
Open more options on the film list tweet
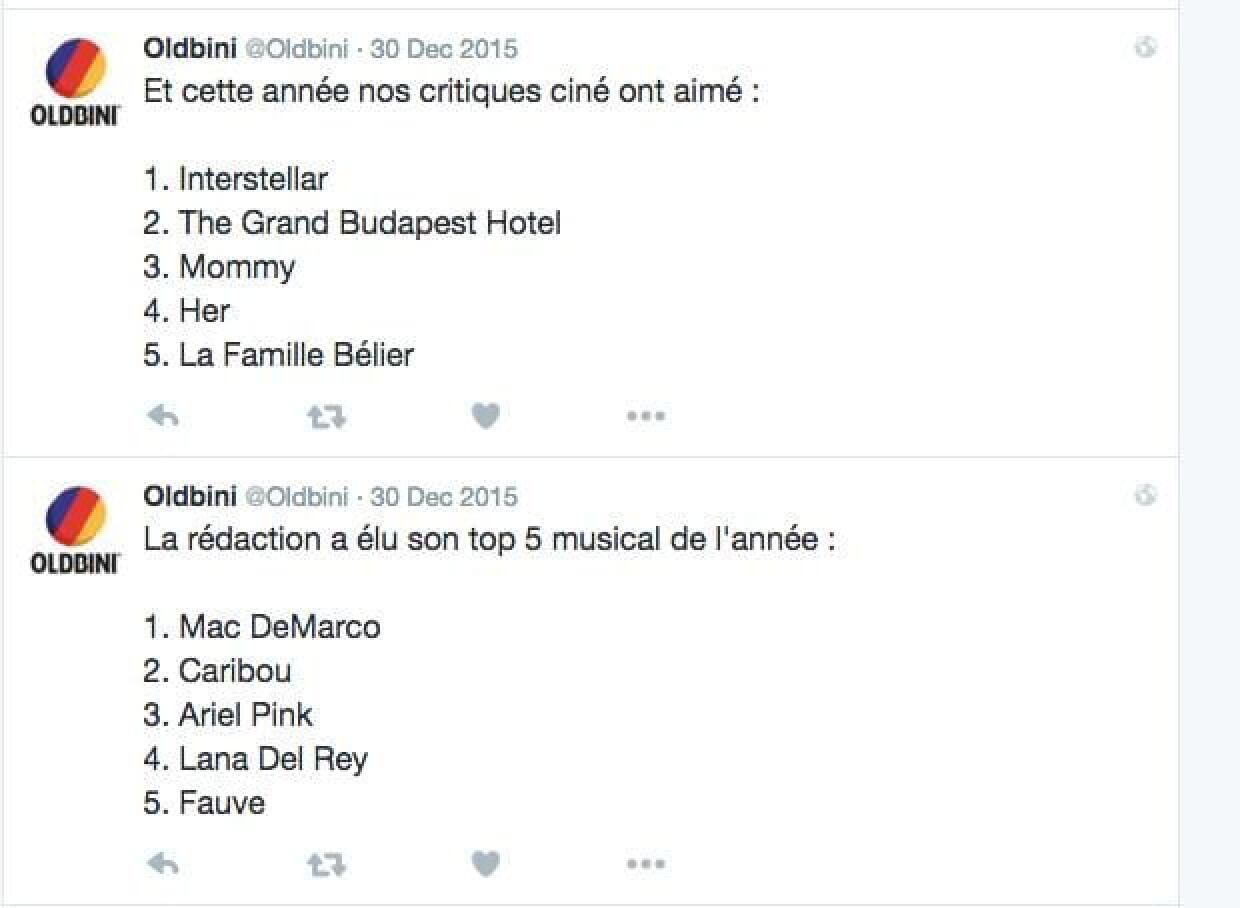point(645,416)
